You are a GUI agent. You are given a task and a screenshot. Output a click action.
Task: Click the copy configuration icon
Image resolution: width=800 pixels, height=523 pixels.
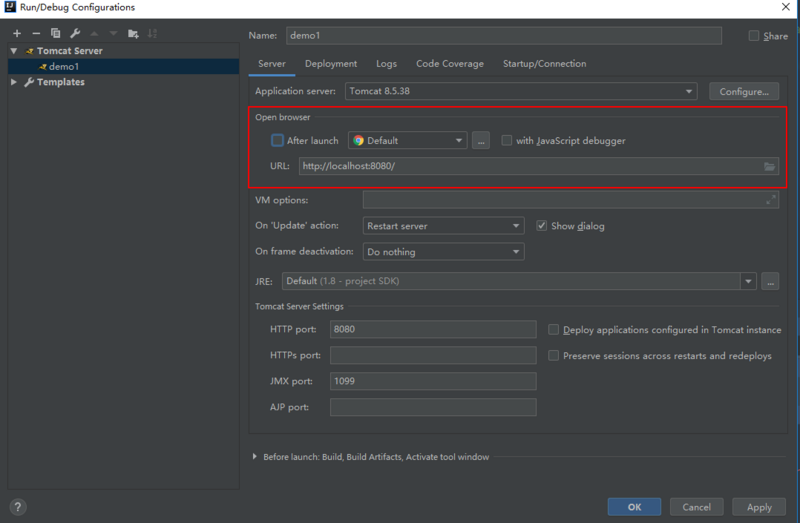click(x=55, y=33)
